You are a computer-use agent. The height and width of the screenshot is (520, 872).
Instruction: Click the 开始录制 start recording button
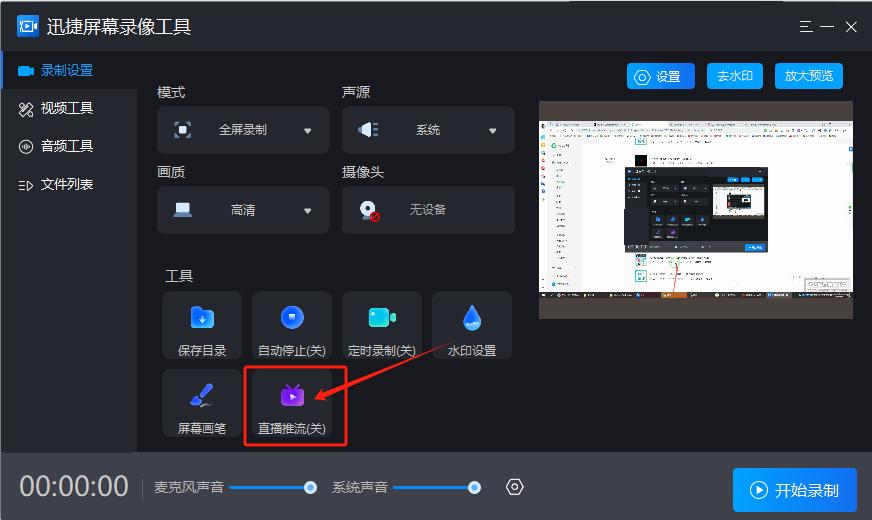point(795,490)
